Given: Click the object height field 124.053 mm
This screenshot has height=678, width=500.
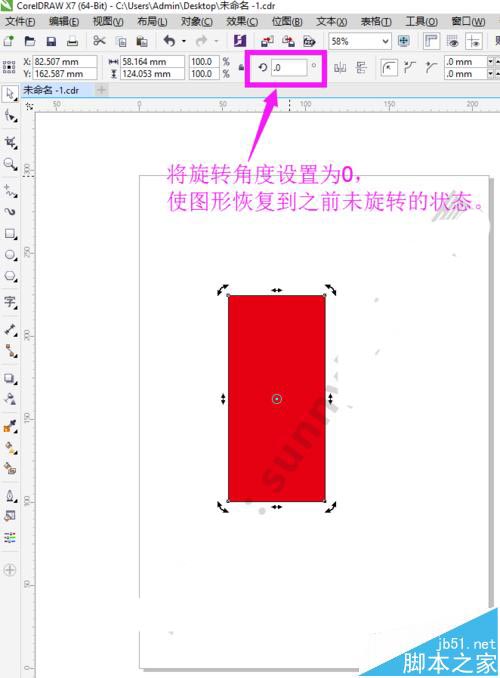Looking at the screenshot, I should [152, 74].
